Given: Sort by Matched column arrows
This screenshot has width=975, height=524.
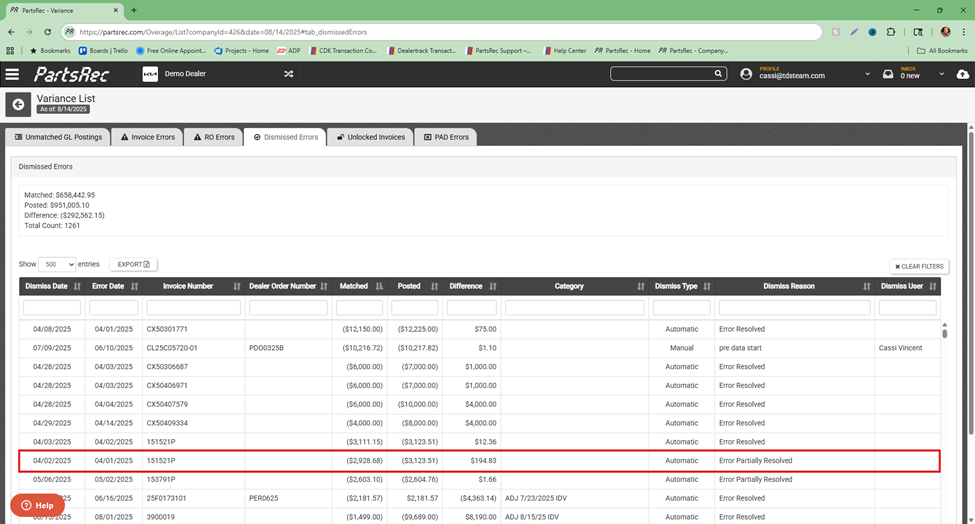Looking at the screenshot, I should 379,287.
